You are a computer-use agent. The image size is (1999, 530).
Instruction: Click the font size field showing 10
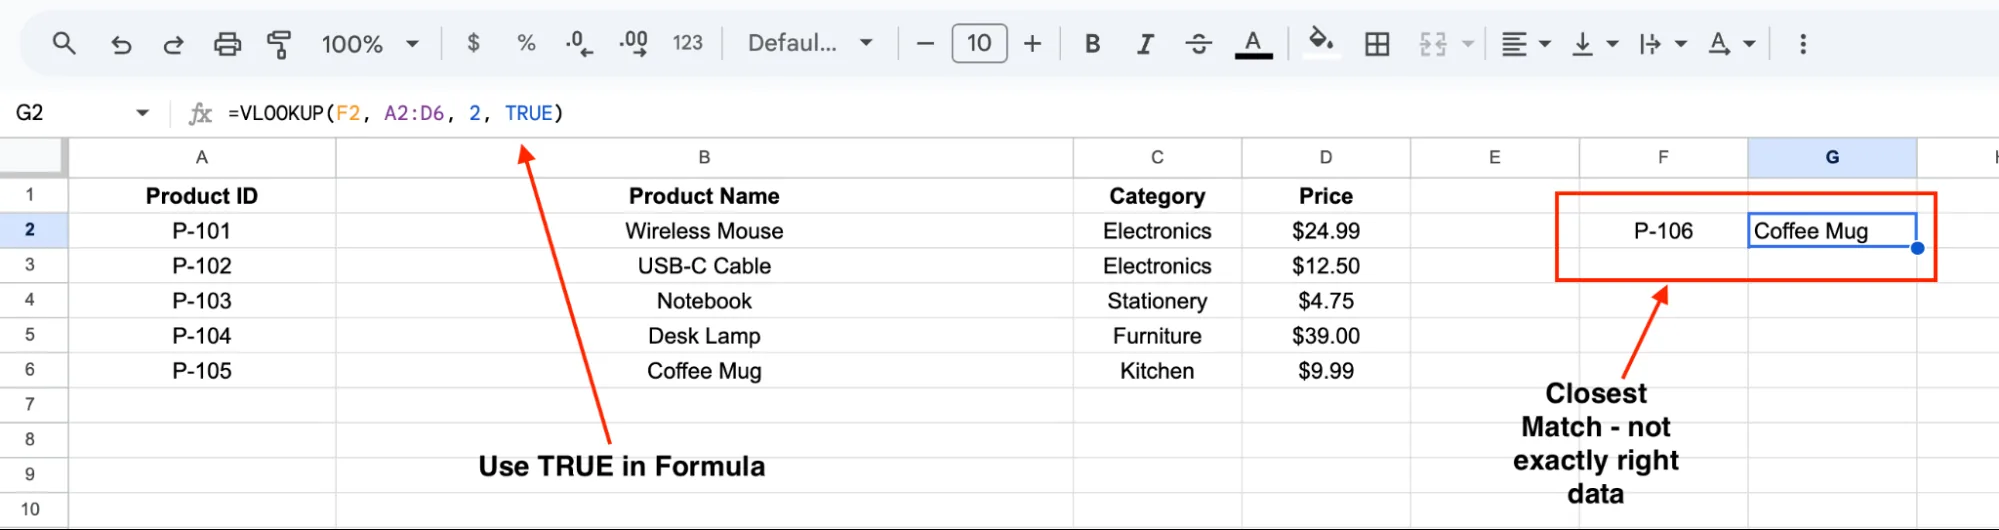coord(979,43)
